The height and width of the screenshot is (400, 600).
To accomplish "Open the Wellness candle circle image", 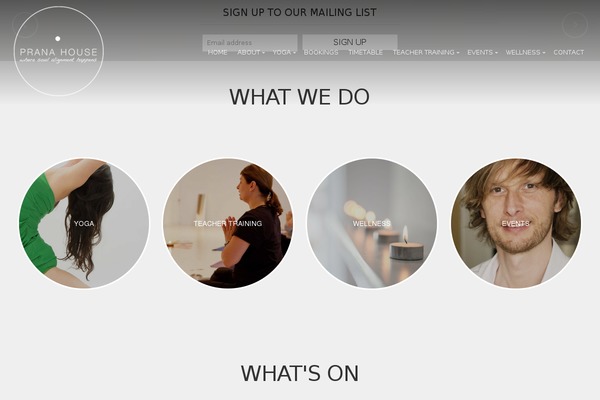I will 372,223.
